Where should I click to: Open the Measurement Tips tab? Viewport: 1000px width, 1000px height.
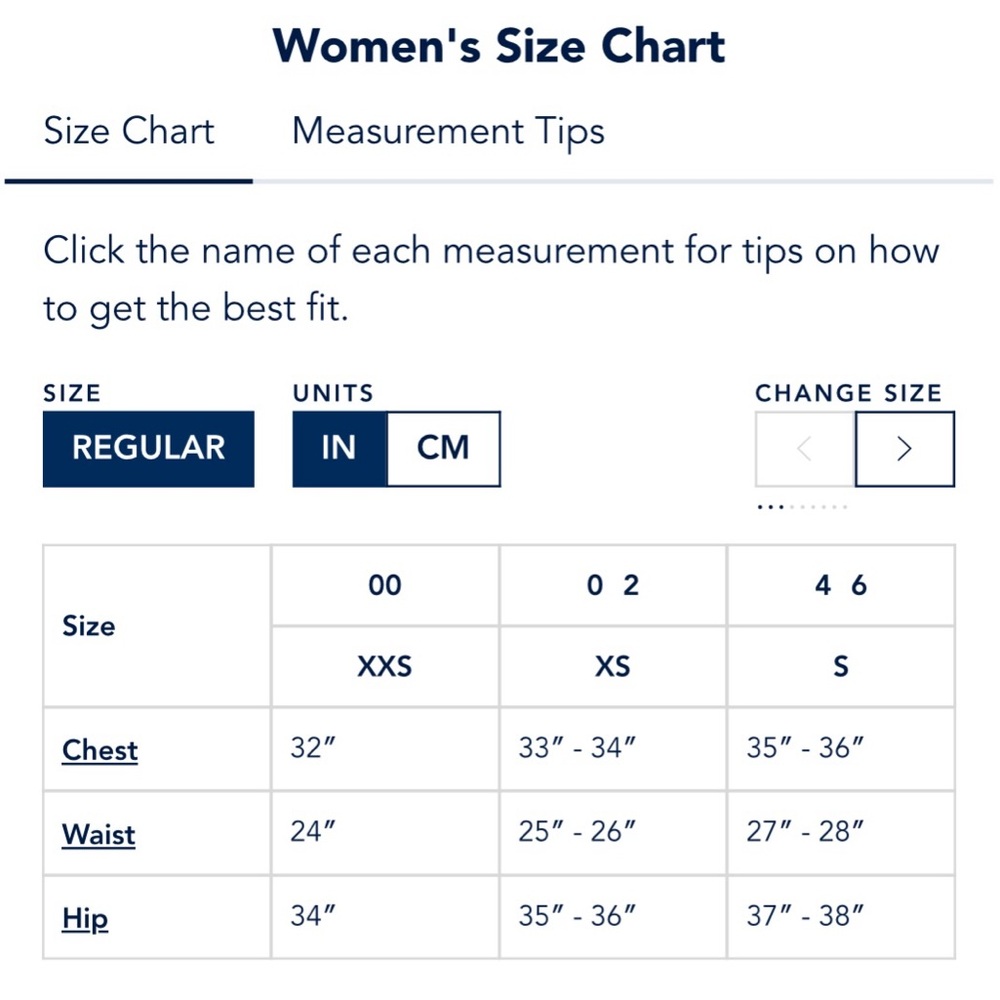[x=448, y=131]
